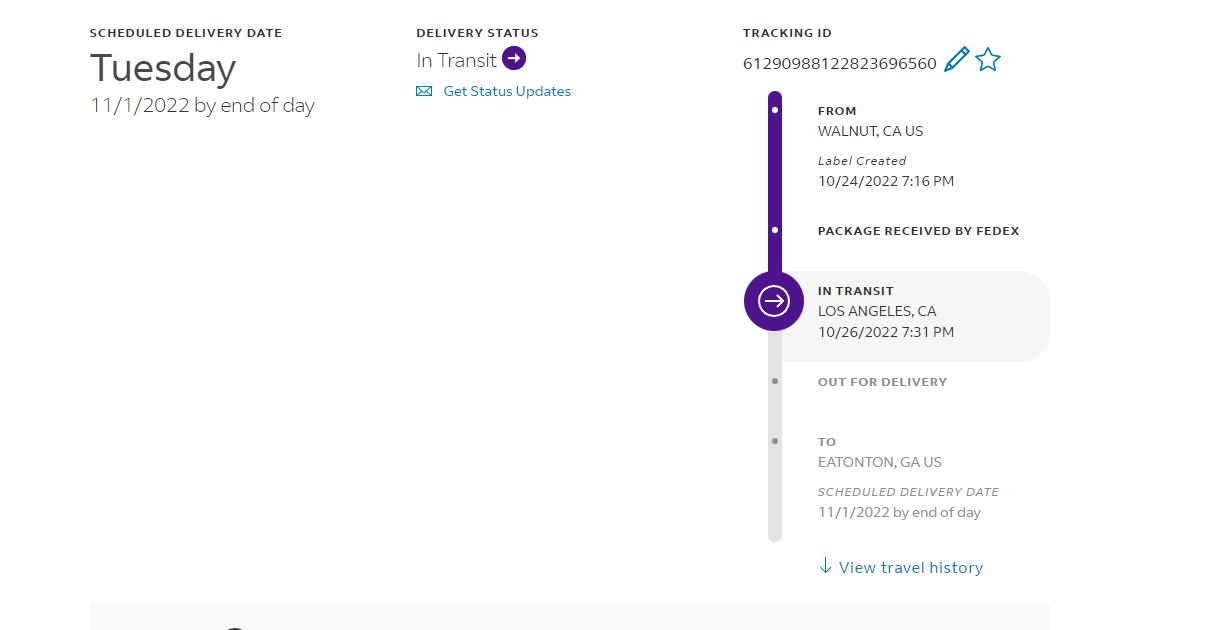Click the envelope icon for status updates
The width and height of the screenshot is (1212, 630).
[424, 91]
